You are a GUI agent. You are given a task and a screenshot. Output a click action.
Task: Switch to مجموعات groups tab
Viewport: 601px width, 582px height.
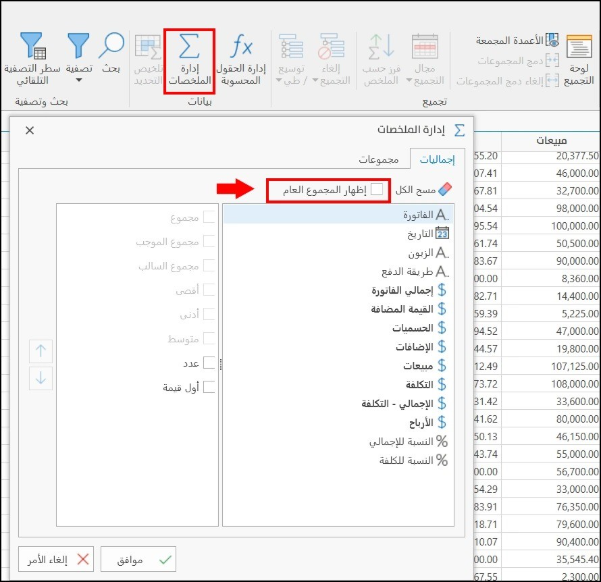(x=378, y=159)
